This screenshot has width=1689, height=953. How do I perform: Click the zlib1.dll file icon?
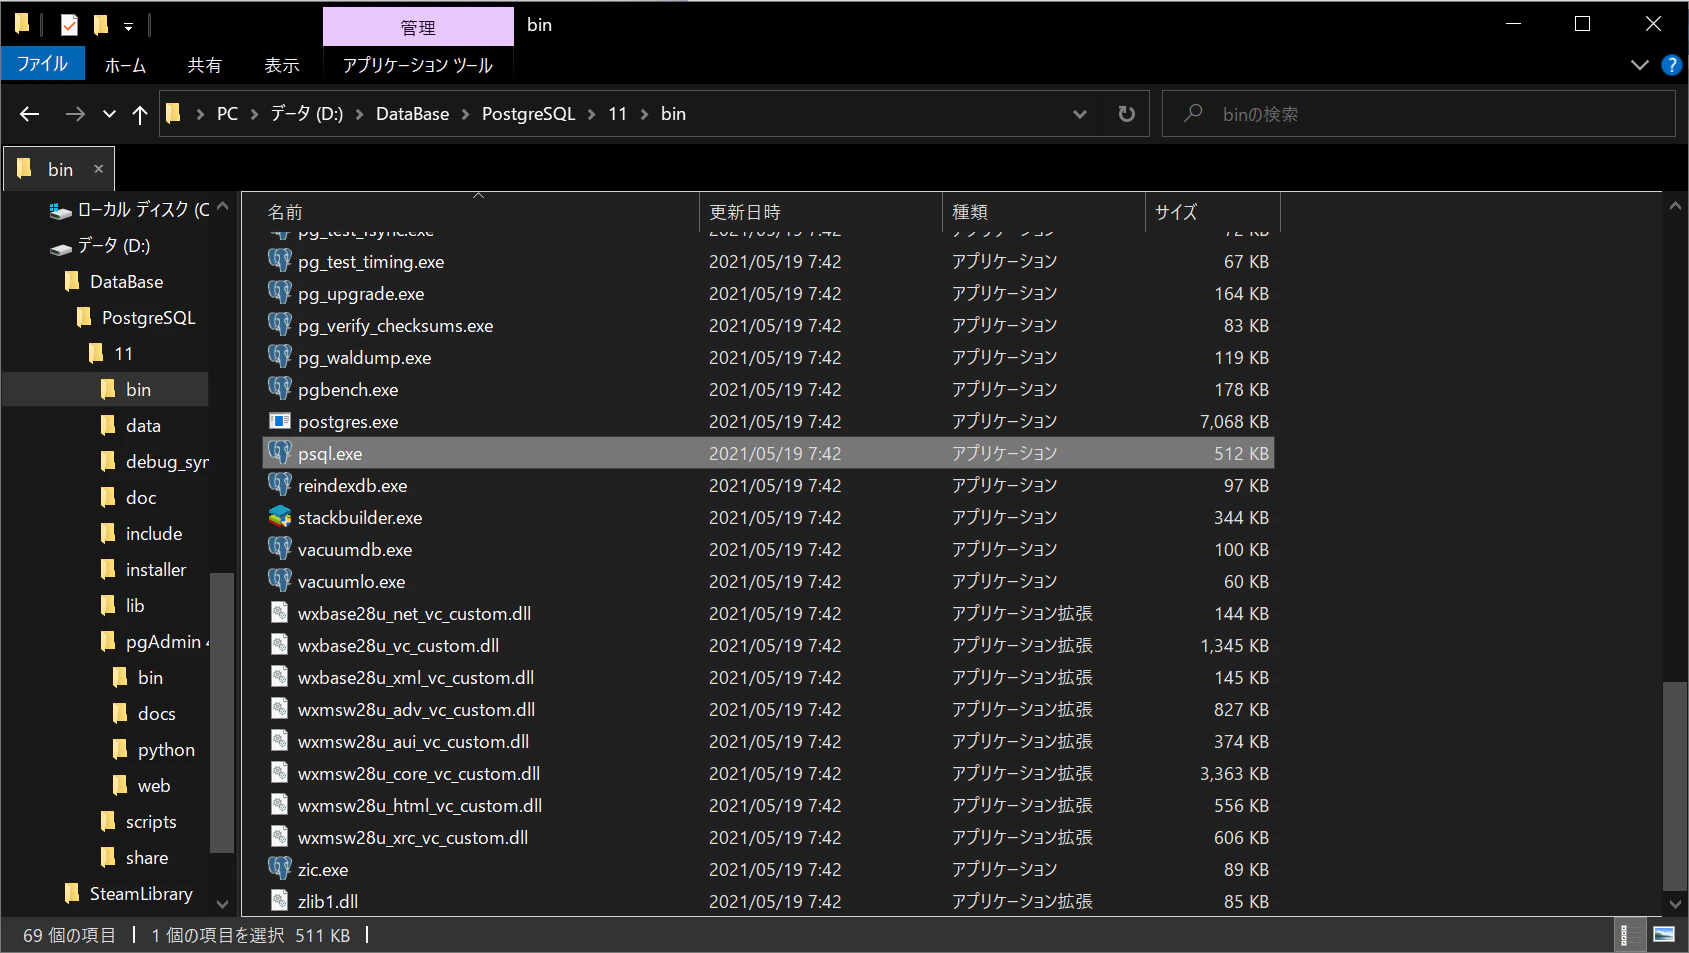(280, 901)
